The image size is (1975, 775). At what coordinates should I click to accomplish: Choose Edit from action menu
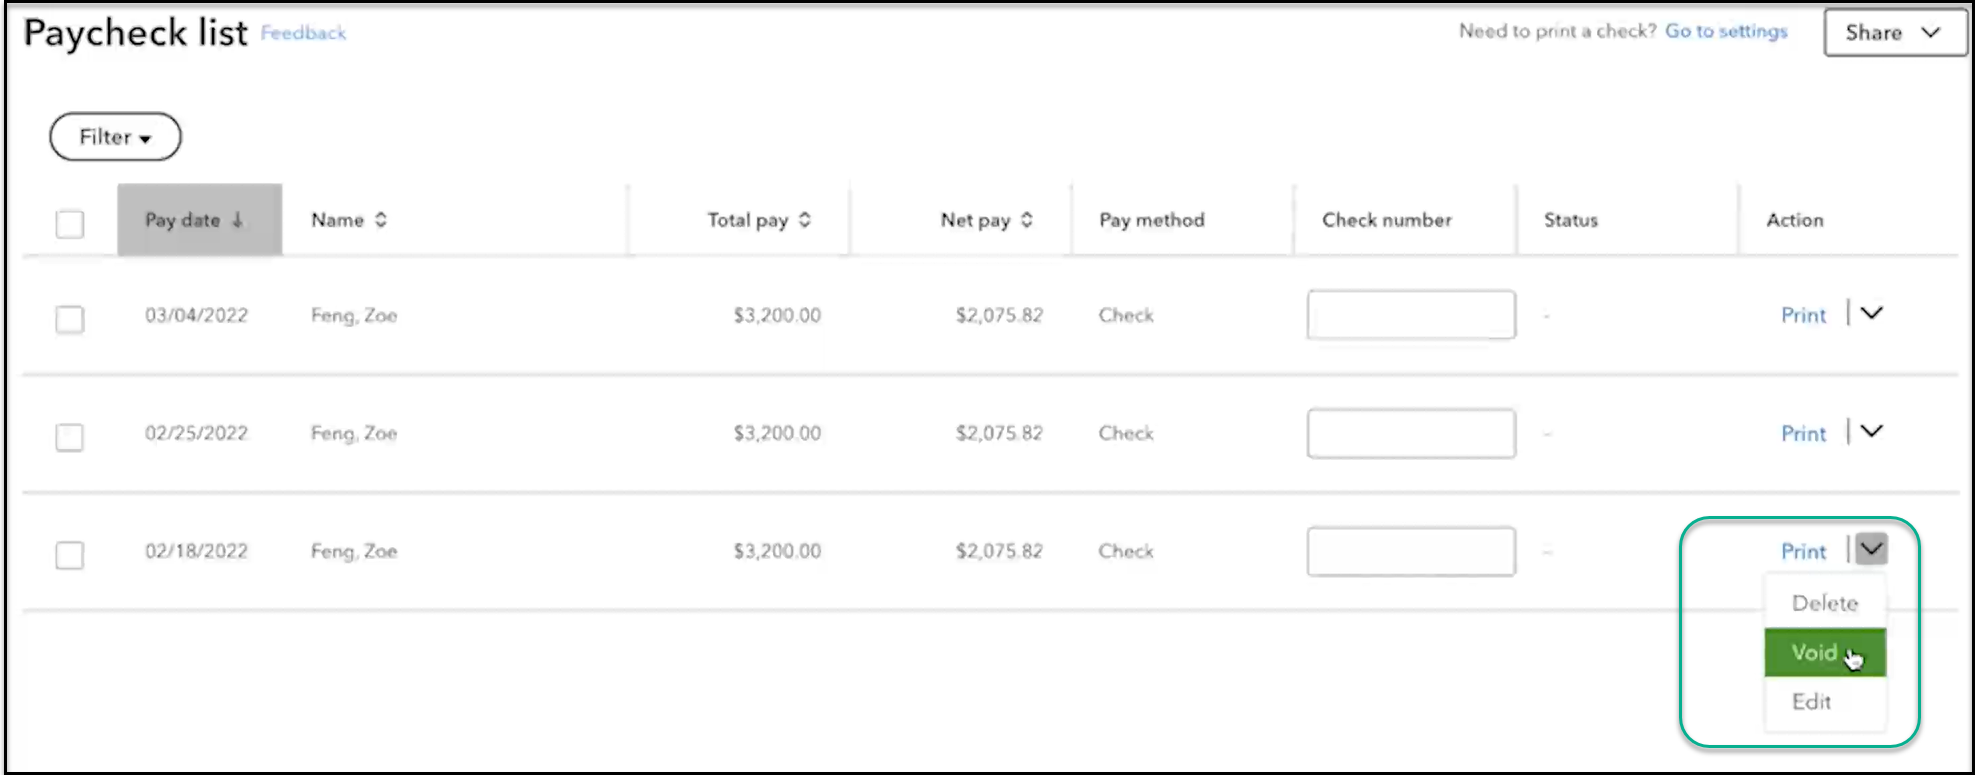pos(1811,702)
